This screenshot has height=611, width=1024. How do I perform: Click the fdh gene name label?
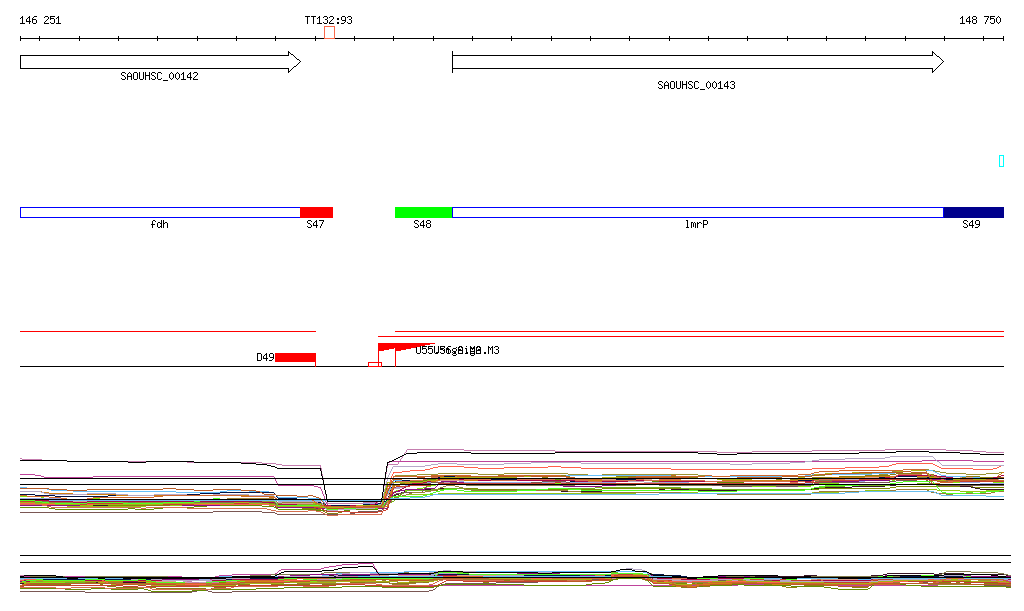(159, 225)
